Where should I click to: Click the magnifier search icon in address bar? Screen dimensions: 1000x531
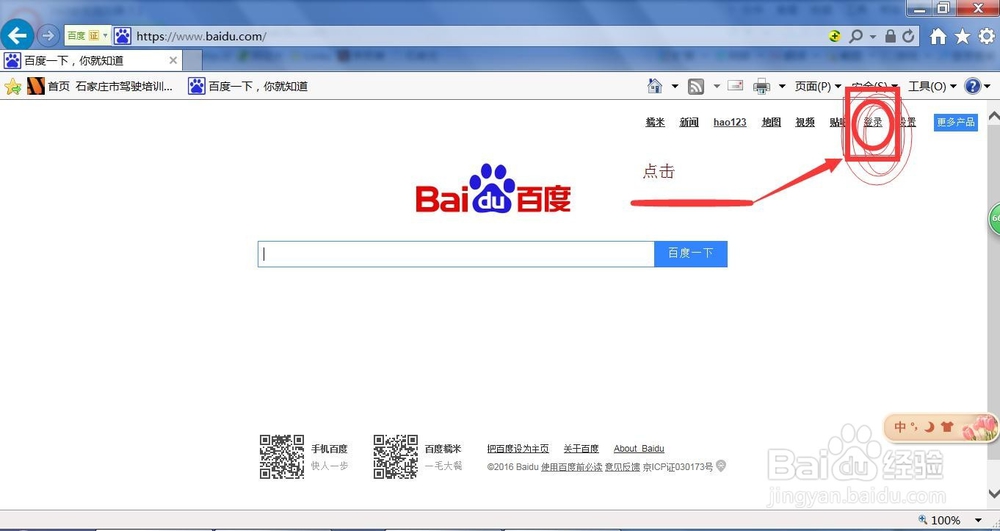tap(855, 36)
